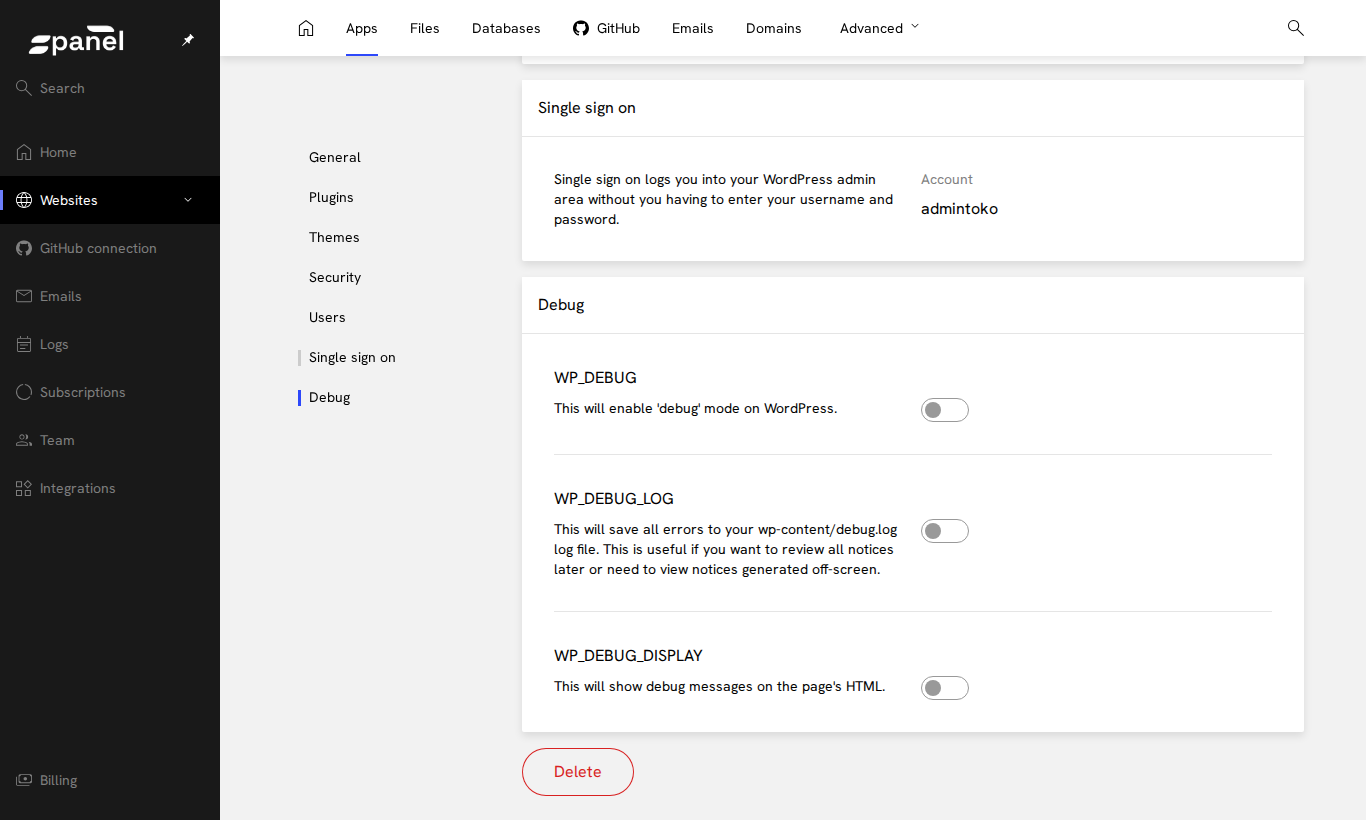Open the Databases tab

pyautogui.click(x=506, y=28)
